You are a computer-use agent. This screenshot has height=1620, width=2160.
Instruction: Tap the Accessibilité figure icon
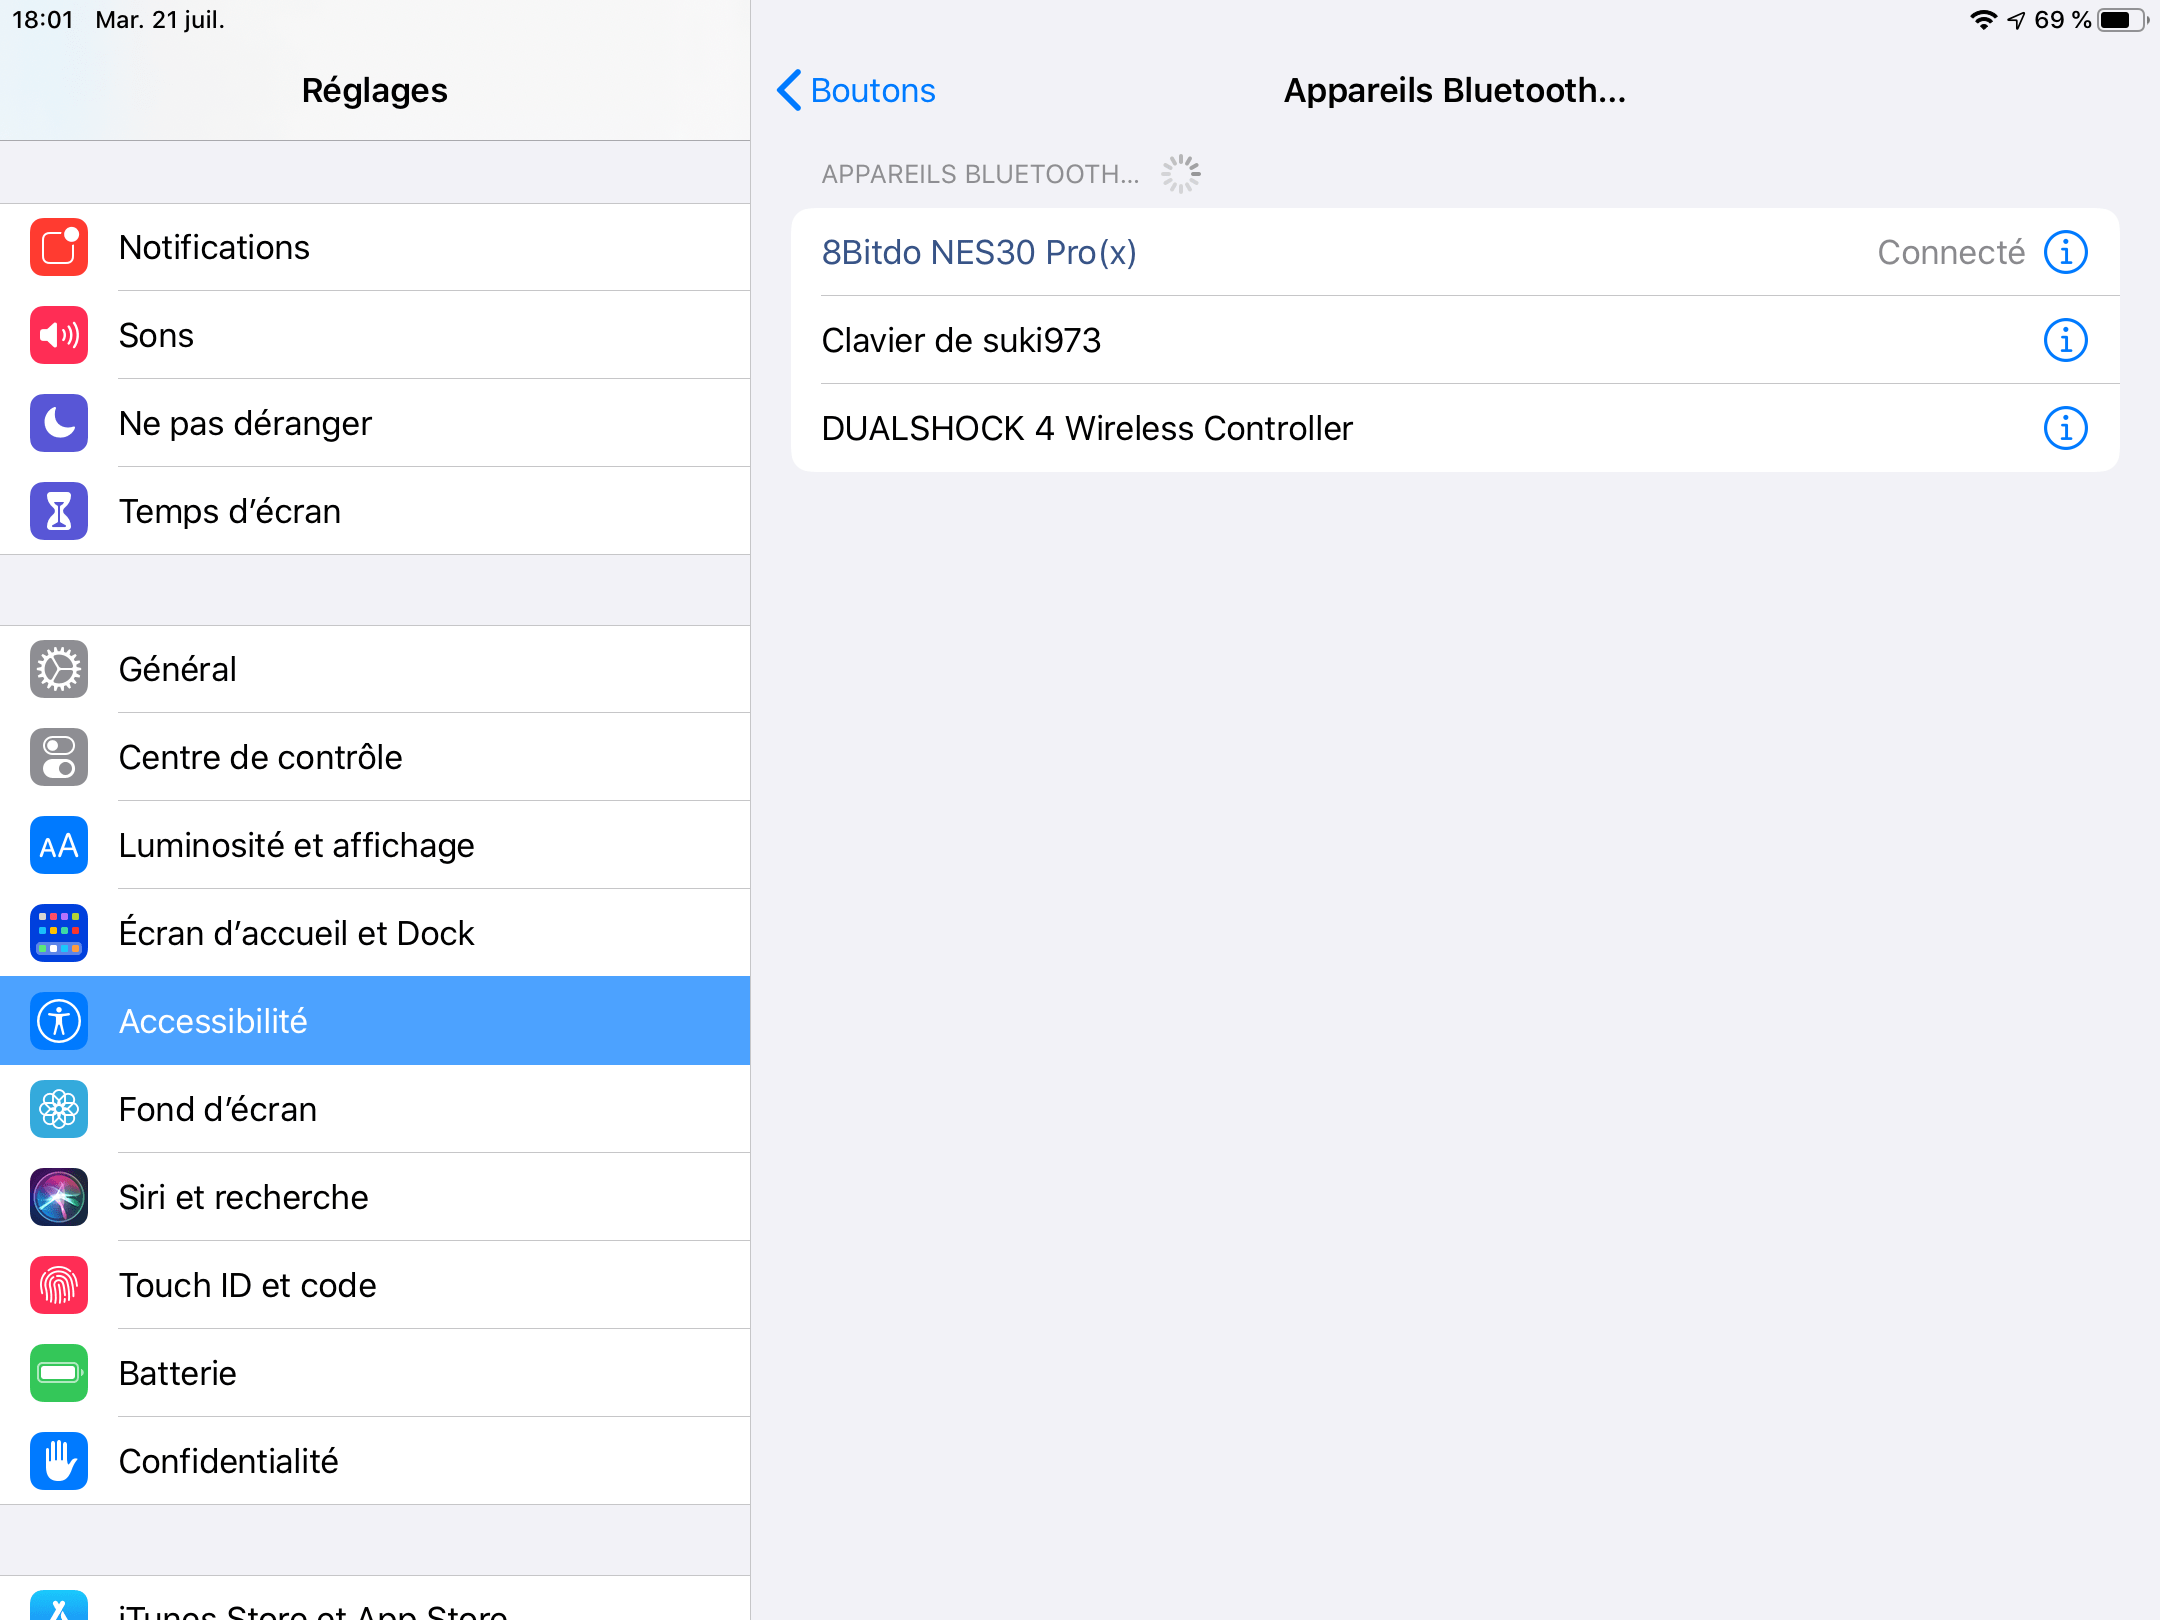(x=59, y=1021)
